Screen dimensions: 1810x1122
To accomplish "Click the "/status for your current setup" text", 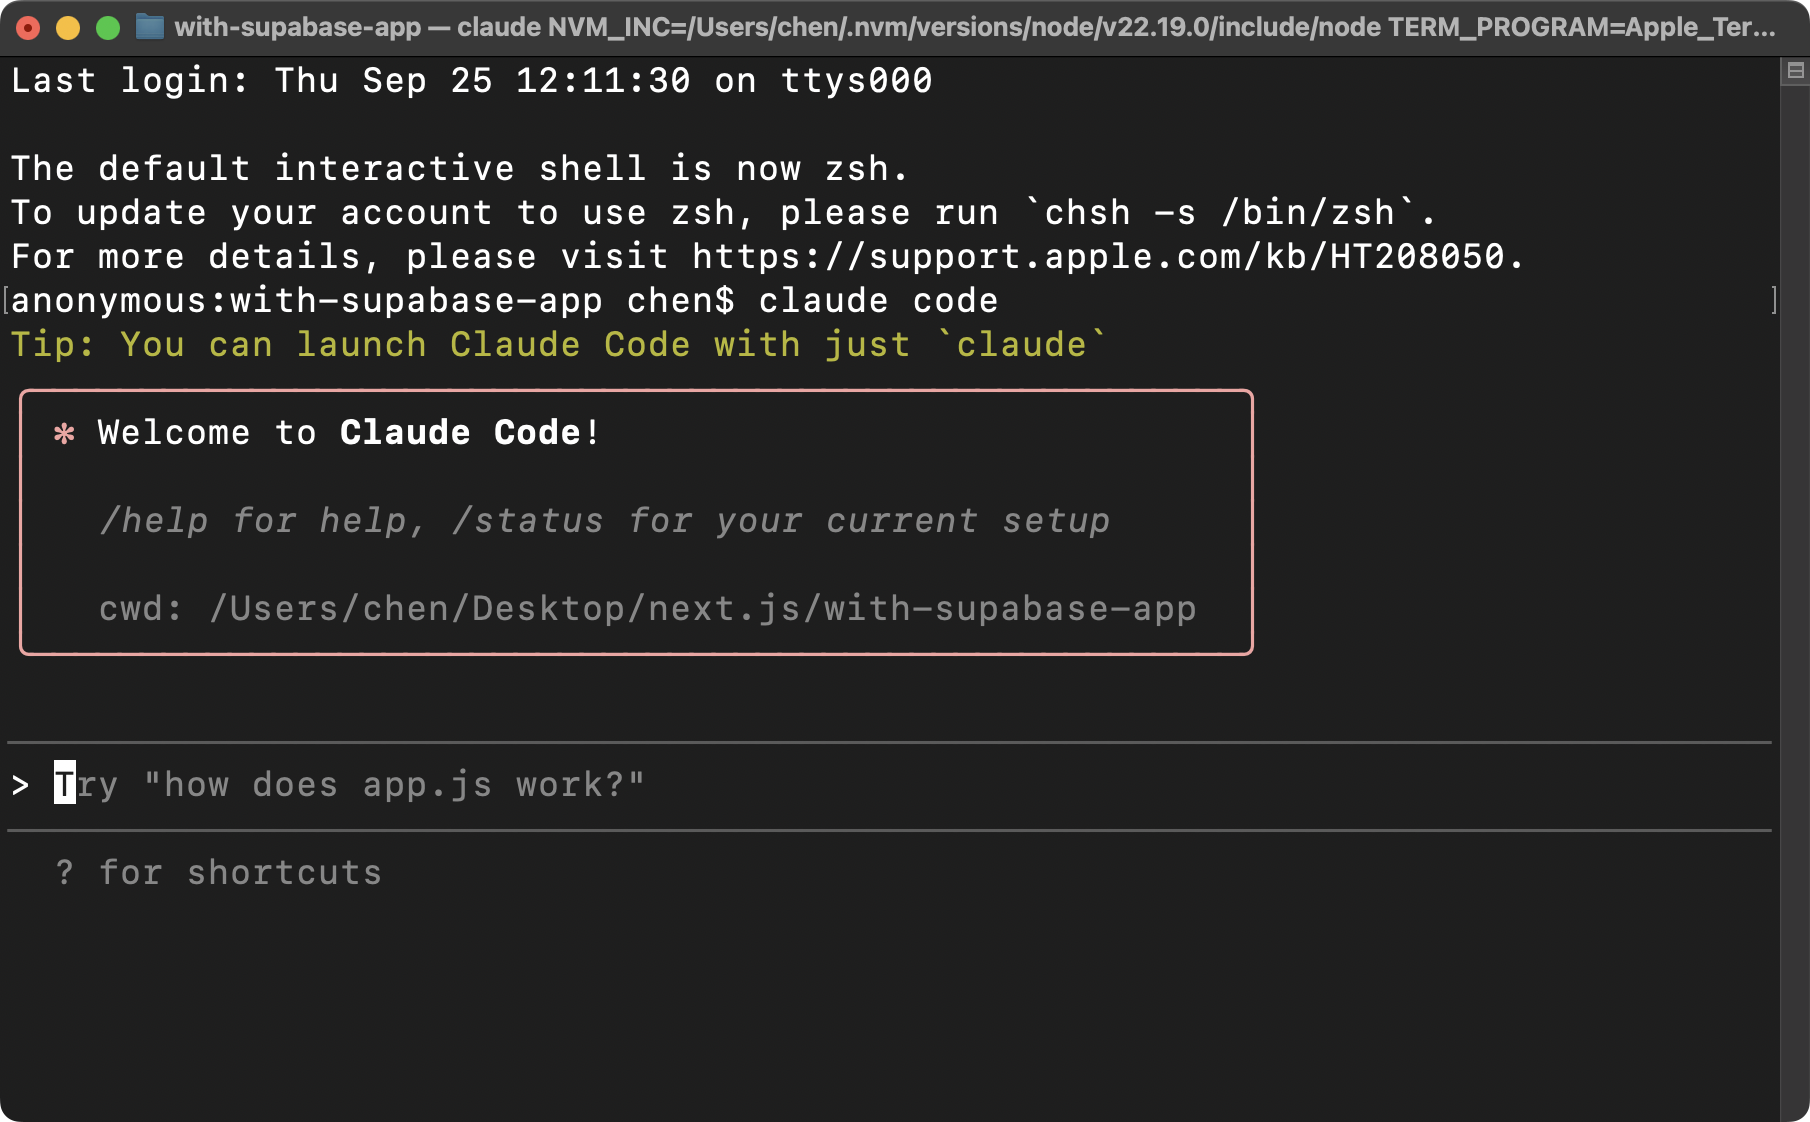I will [x=780, y=521].
